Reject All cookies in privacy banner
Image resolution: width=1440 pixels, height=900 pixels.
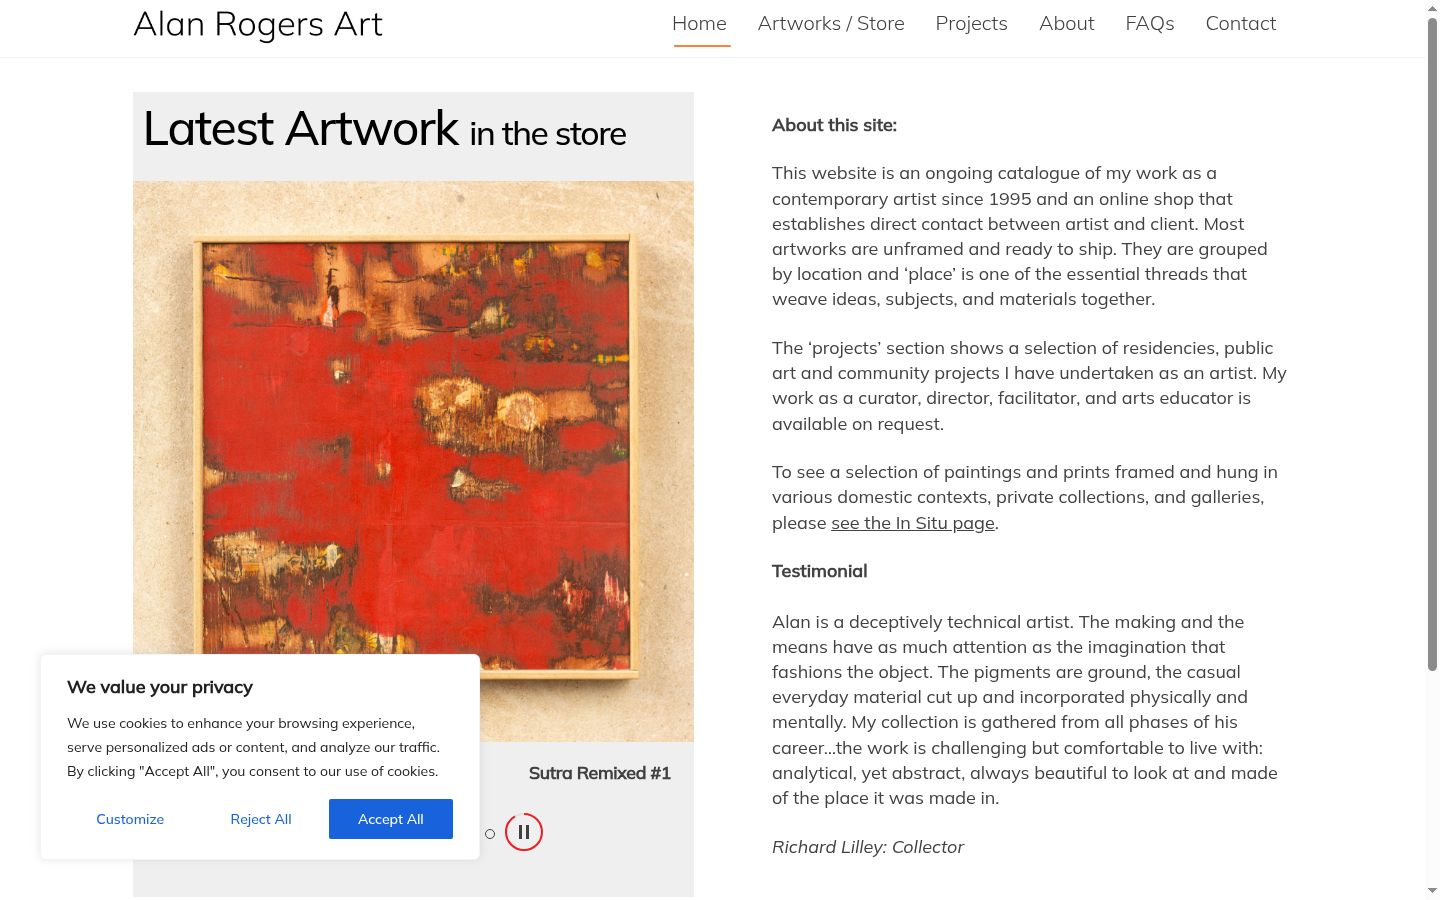pyautogui.click(x=261, y=819)
